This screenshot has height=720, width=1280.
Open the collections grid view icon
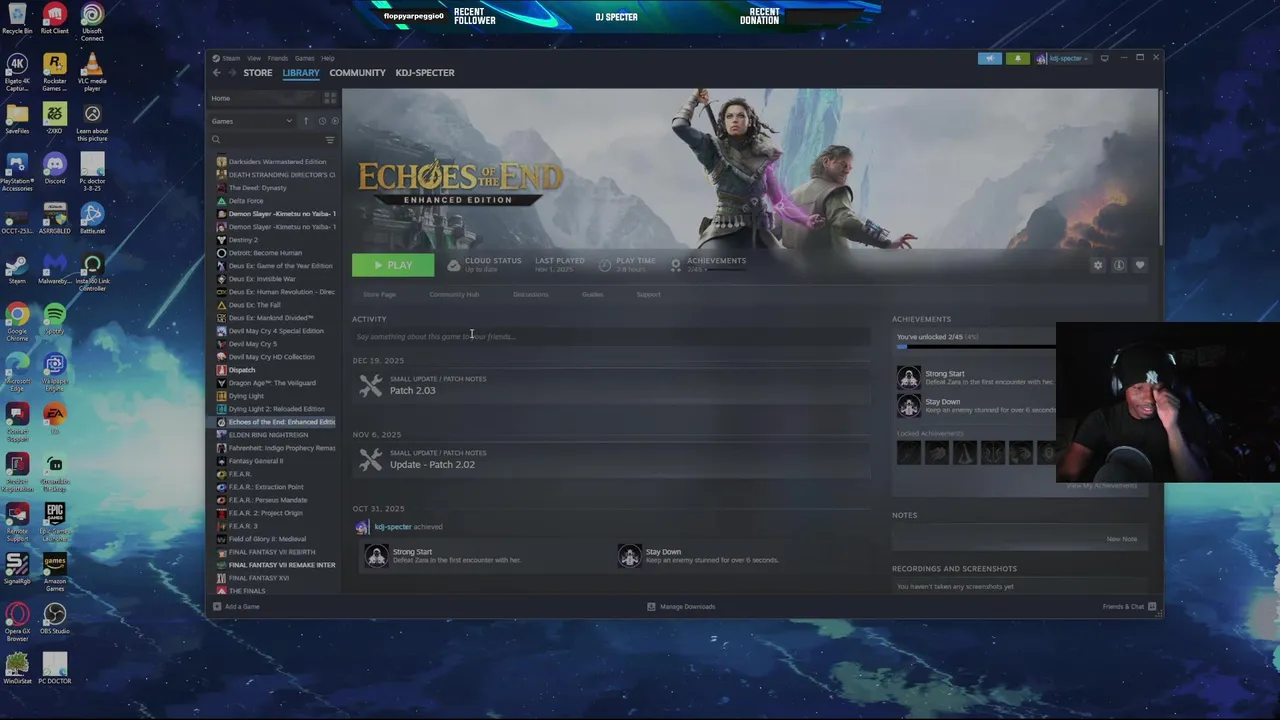tap(330, 98)
